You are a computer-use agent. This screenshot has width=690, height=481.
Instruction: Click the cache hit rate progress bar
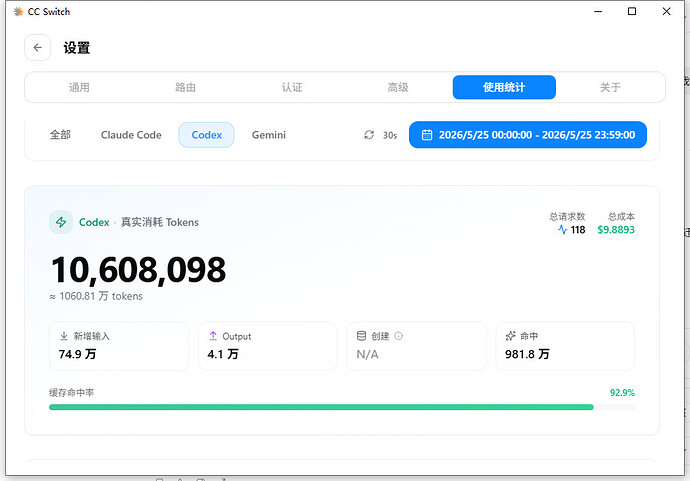[342, 407]
